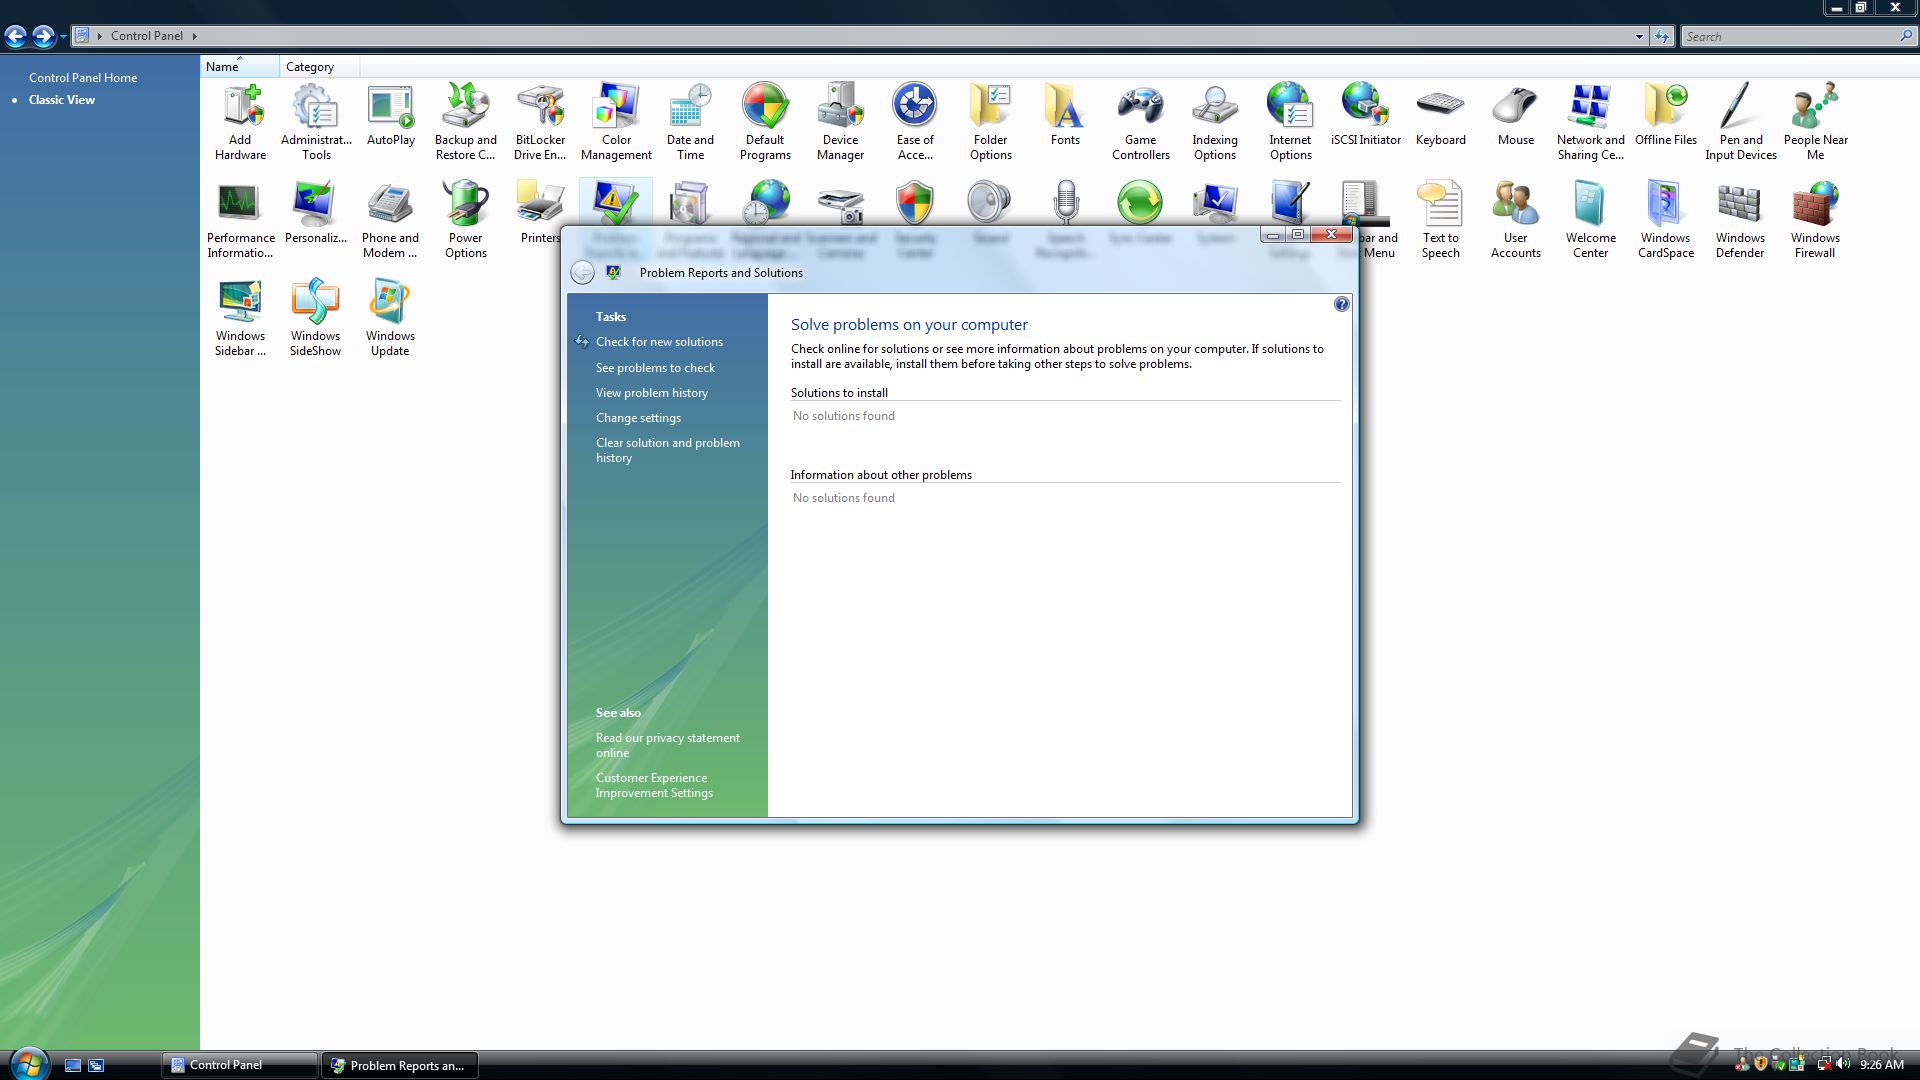1920x1080 pixels.
Task: Sort by Category column header
Action: coord(319,67)
